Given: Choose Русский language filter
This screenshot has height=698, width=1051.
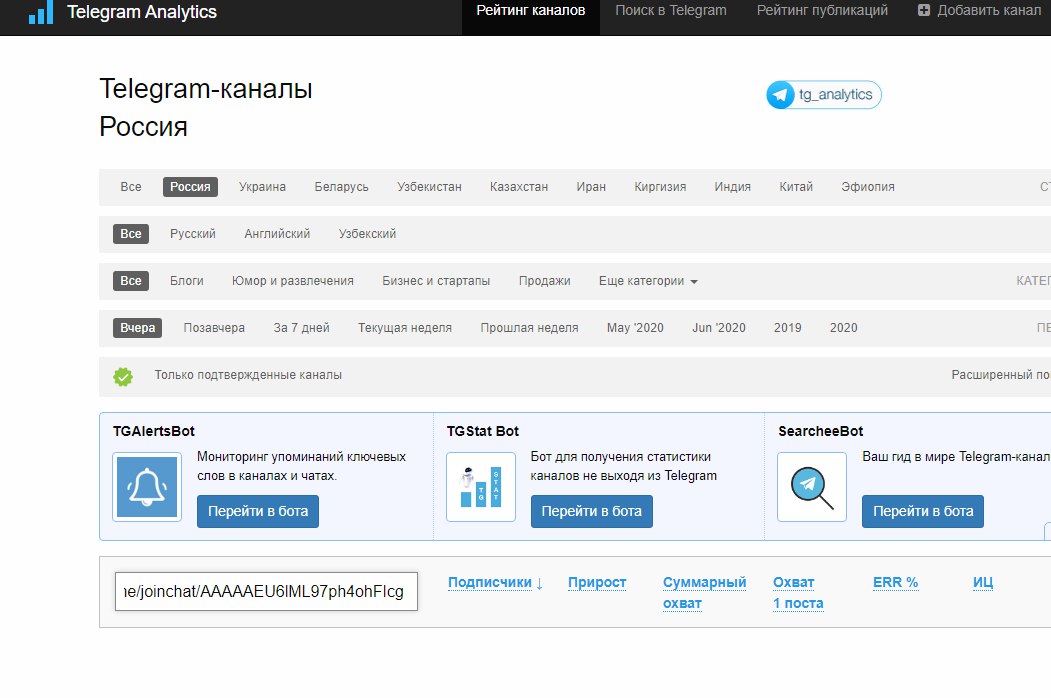Looking at the screenshot, I should [x=193, y=234].
